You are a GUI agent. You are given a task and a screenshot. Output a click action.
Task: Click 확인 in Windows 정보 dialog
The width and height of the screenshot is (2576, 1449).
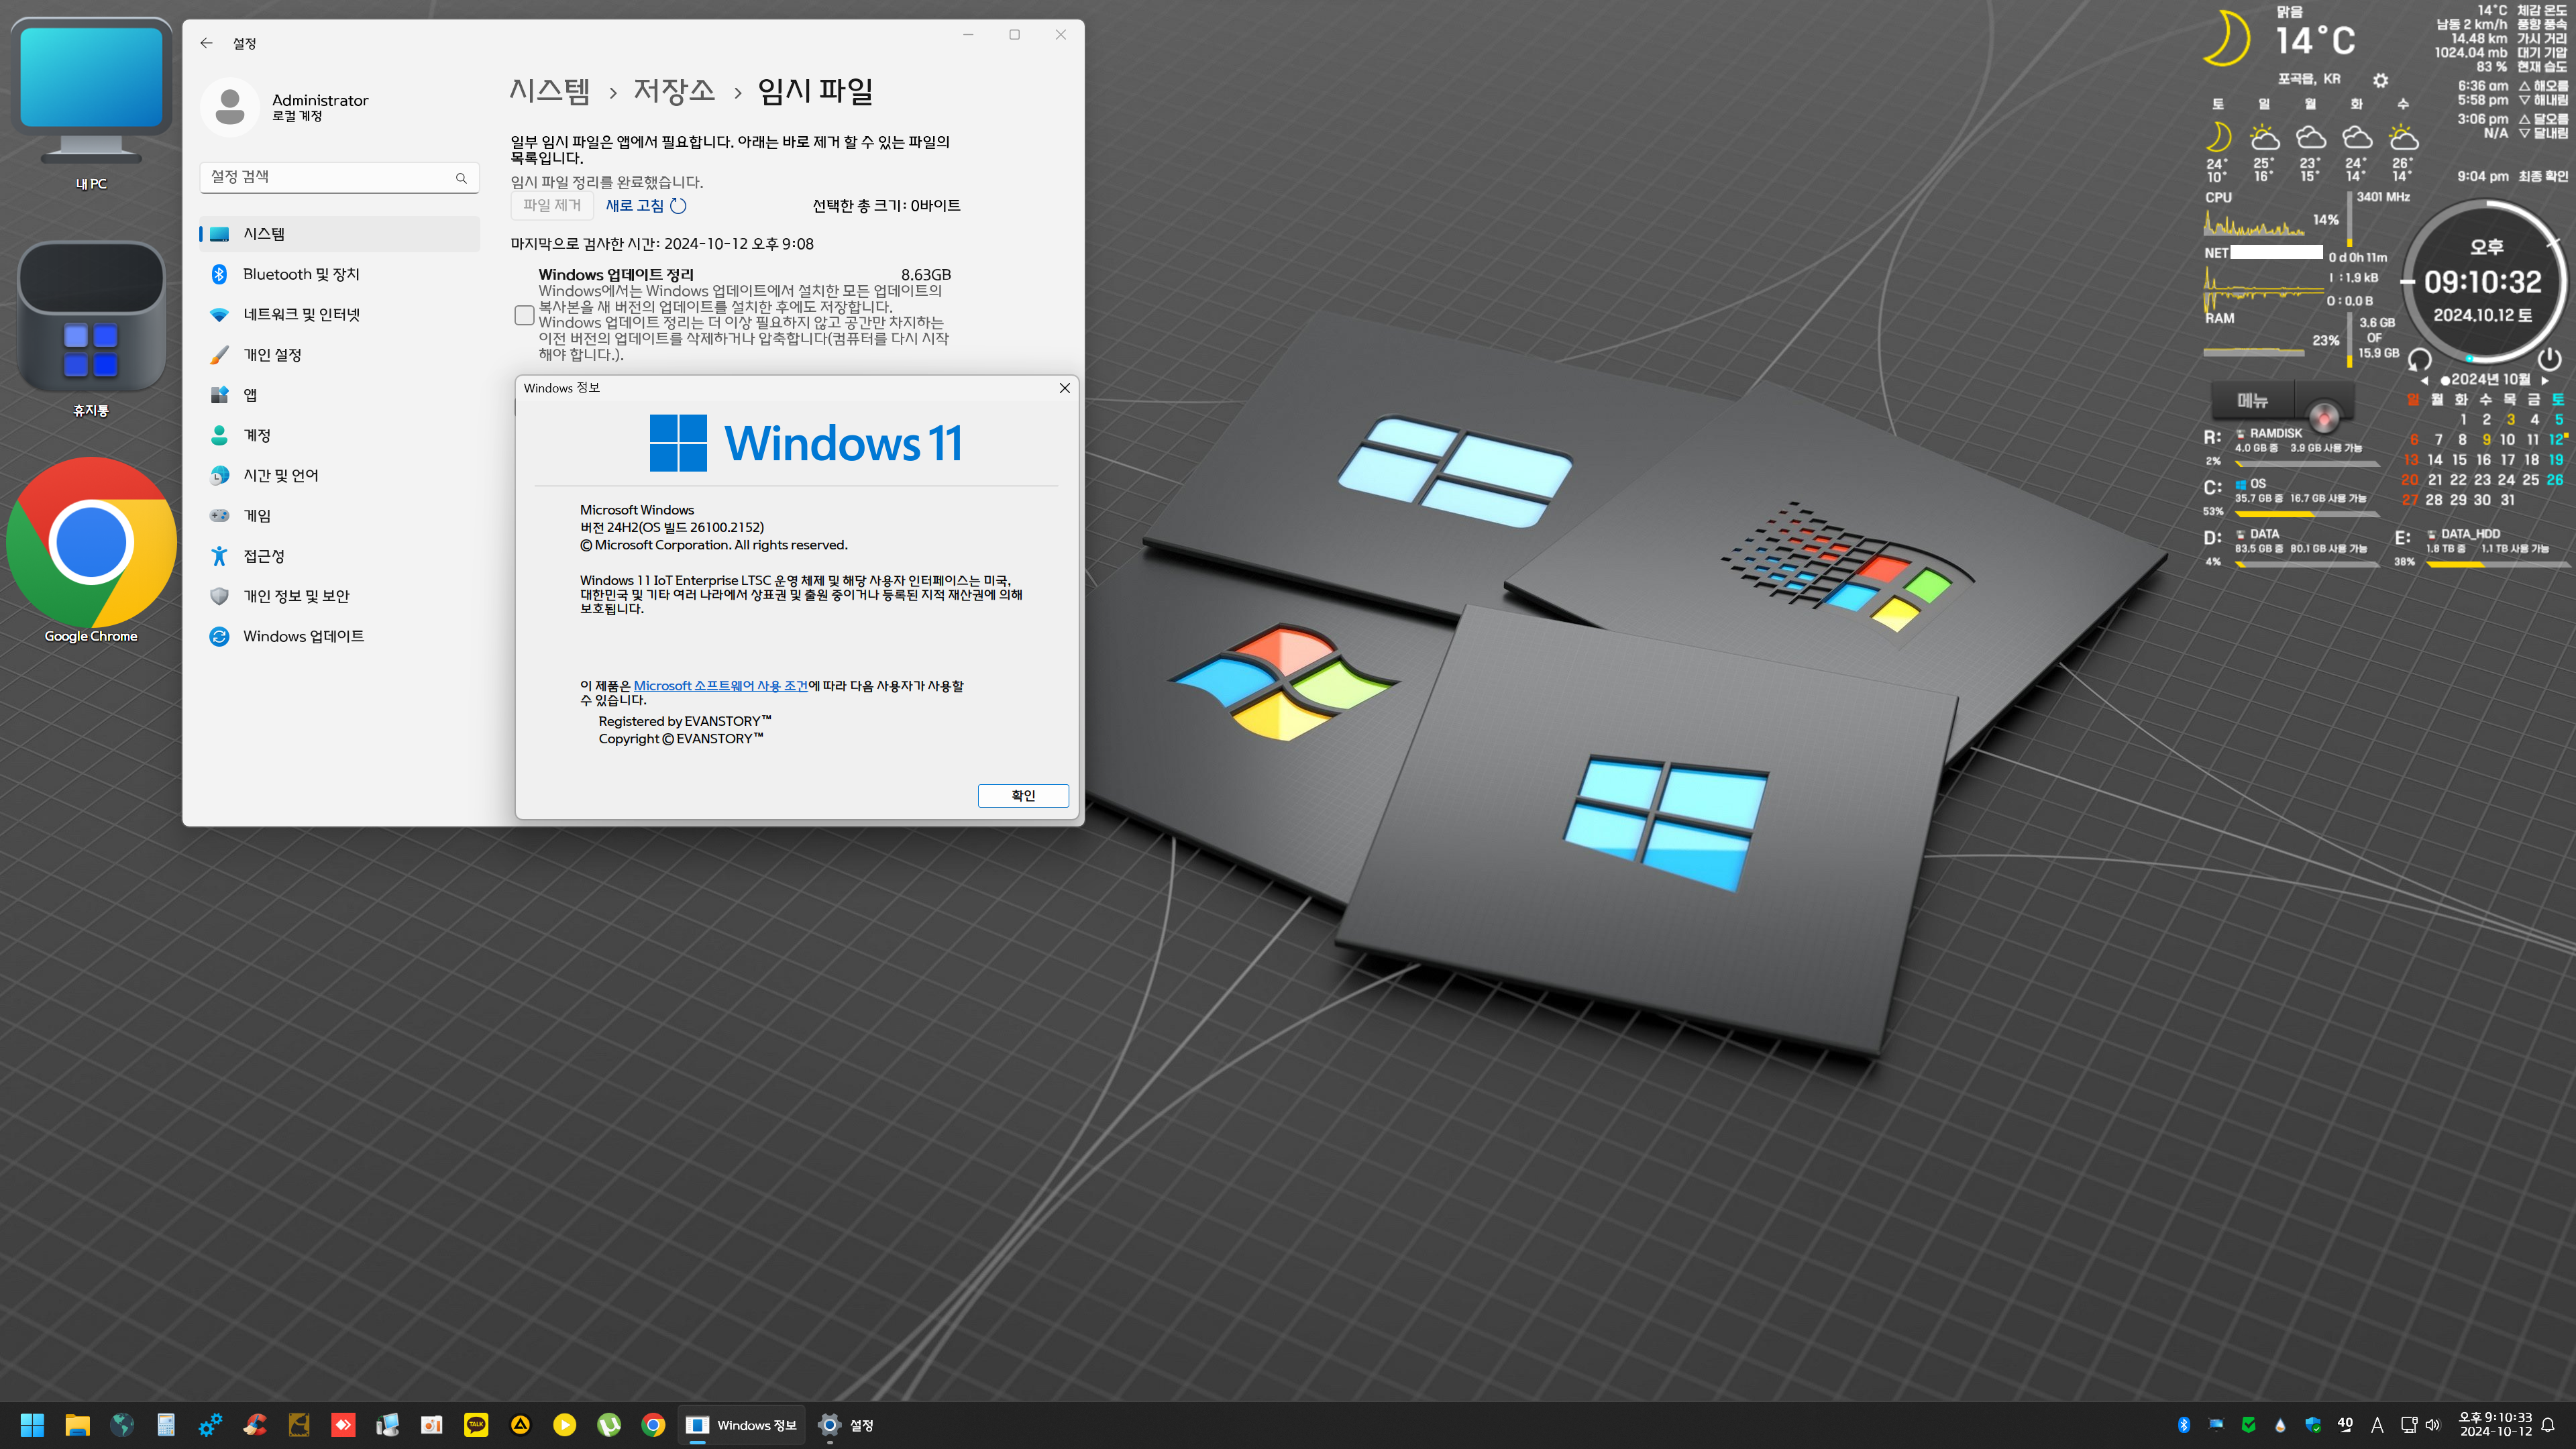coord(1023,795)
